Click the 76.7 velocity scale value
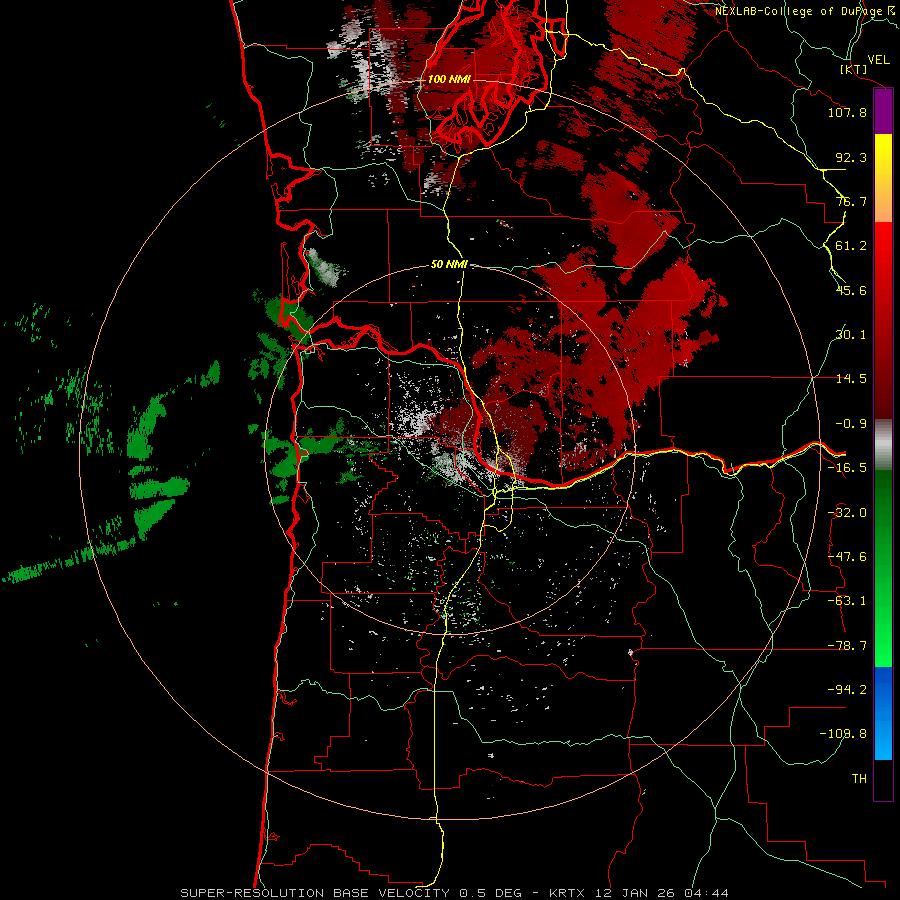The image size is (900, 900). tap(851, 201)
